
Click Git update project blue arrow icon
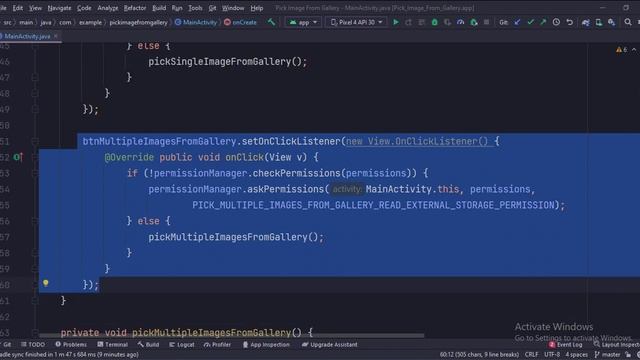[517, 22]
